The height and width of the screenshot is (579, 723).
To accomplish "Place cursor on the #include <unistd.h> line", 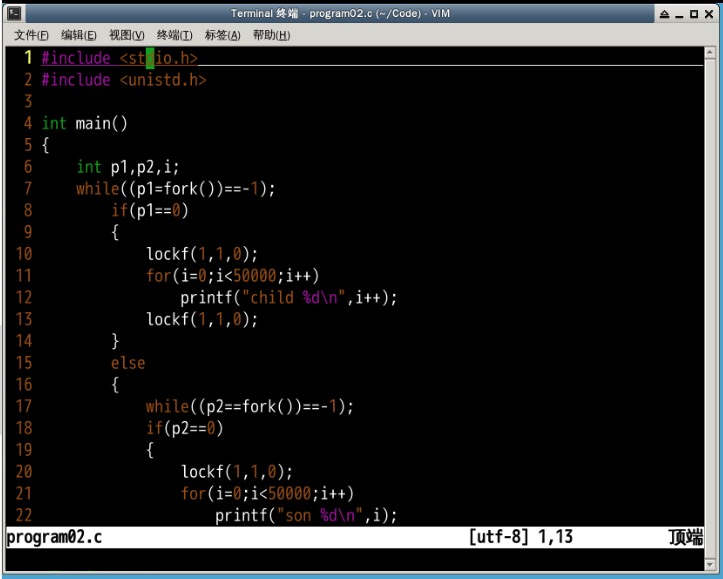I will point(123,80).
